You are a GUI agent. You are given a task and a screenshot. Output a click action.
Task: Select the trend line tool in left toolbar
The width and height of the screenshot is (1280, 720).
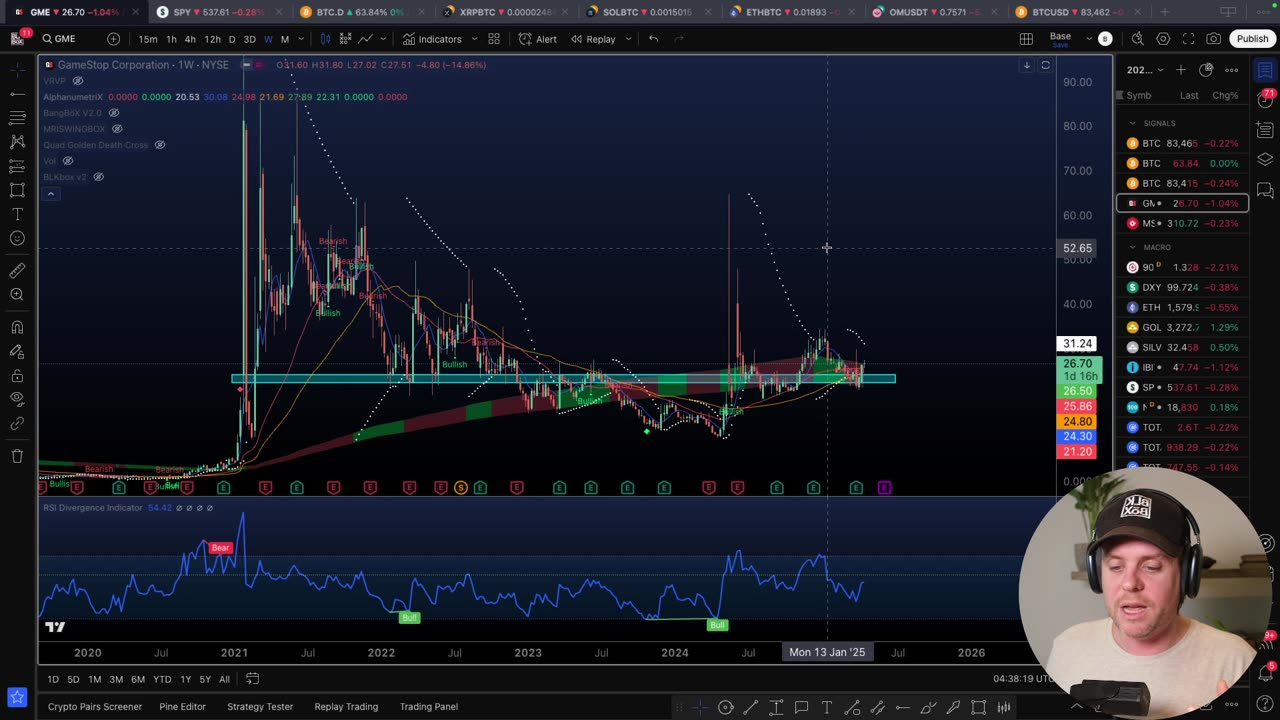pos(17,94)
